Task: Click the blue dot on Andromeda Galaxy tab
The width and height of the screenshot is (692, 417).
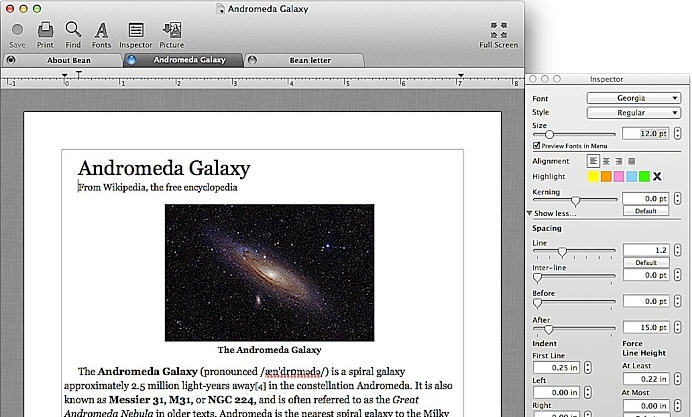Action: (131, 60)
